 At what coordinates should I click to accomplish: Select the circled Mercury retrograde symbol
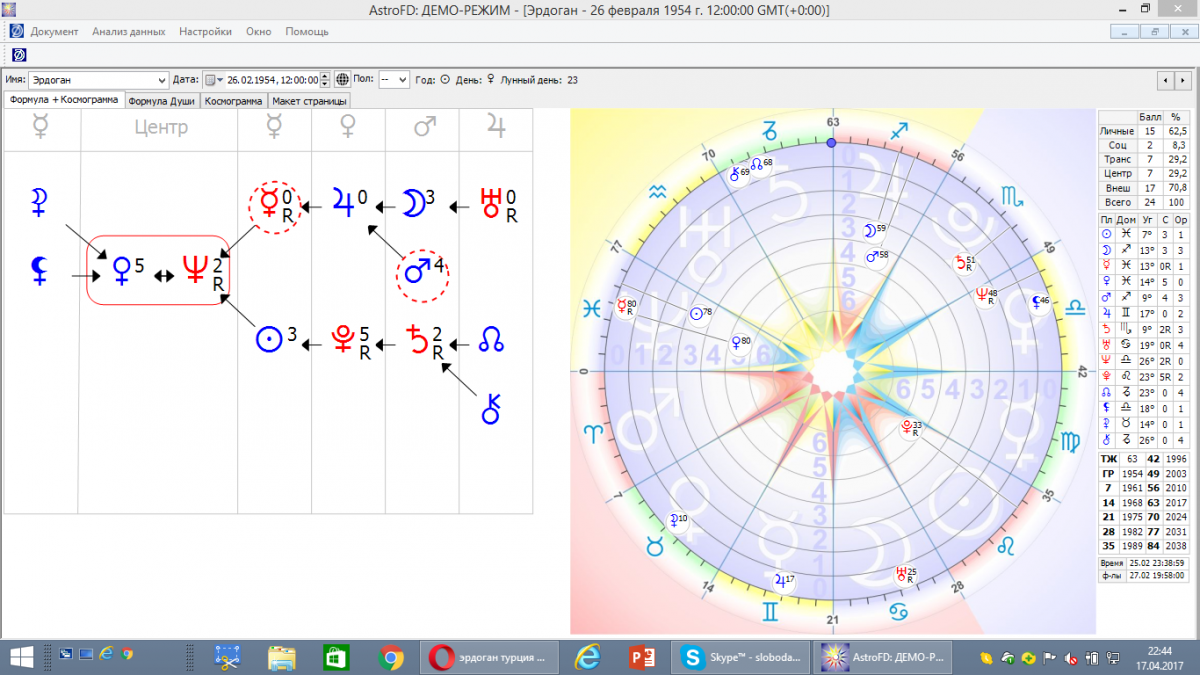click(268, 205)
